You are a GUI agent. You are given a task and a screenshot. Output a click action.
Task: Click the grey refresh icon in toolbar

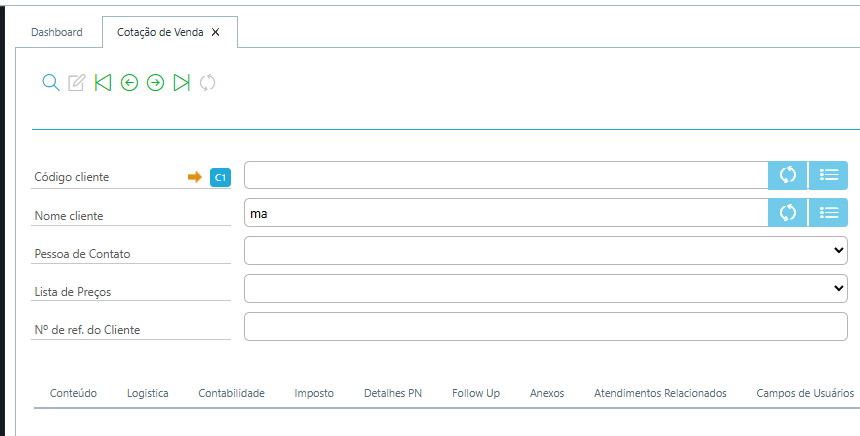[207, 83]
